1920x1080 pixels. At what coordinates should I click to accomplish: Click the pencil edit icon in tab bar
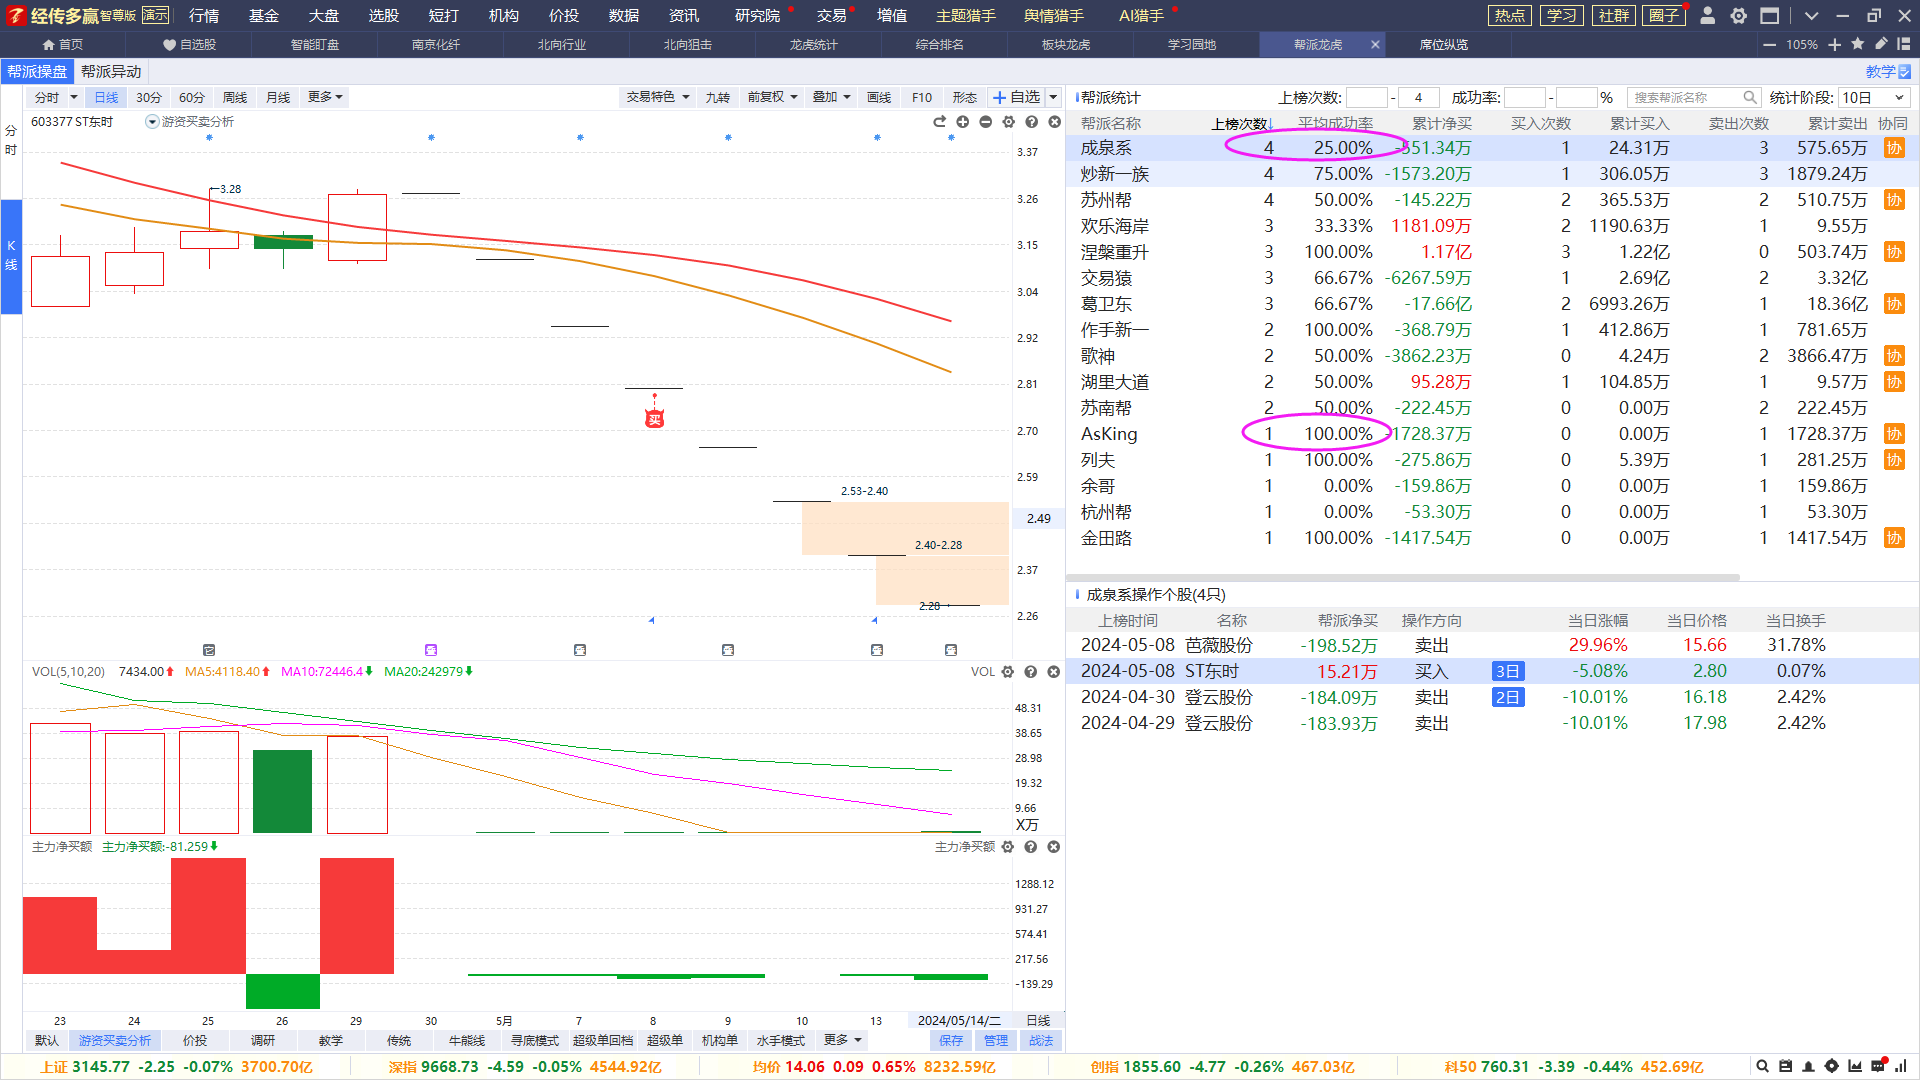click(1881, 44)
